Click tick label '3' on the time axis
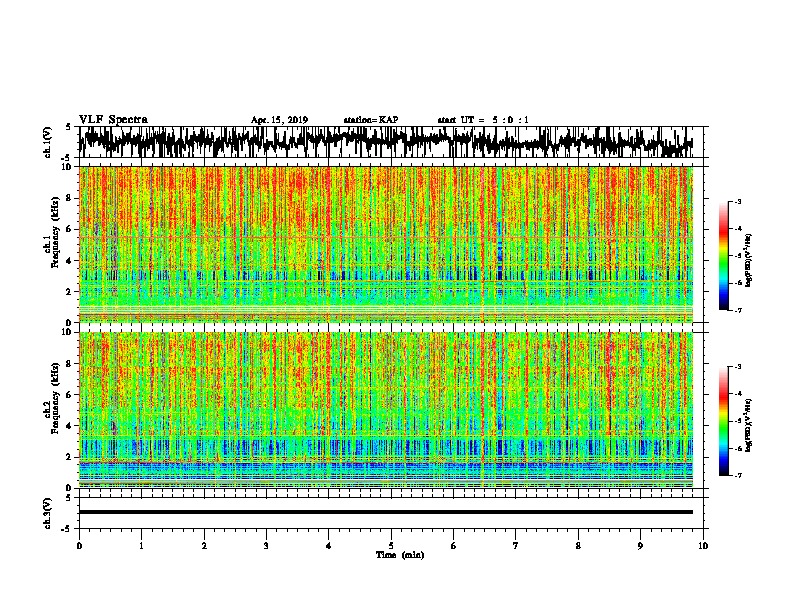792x612 pixels. coord(266,546)
